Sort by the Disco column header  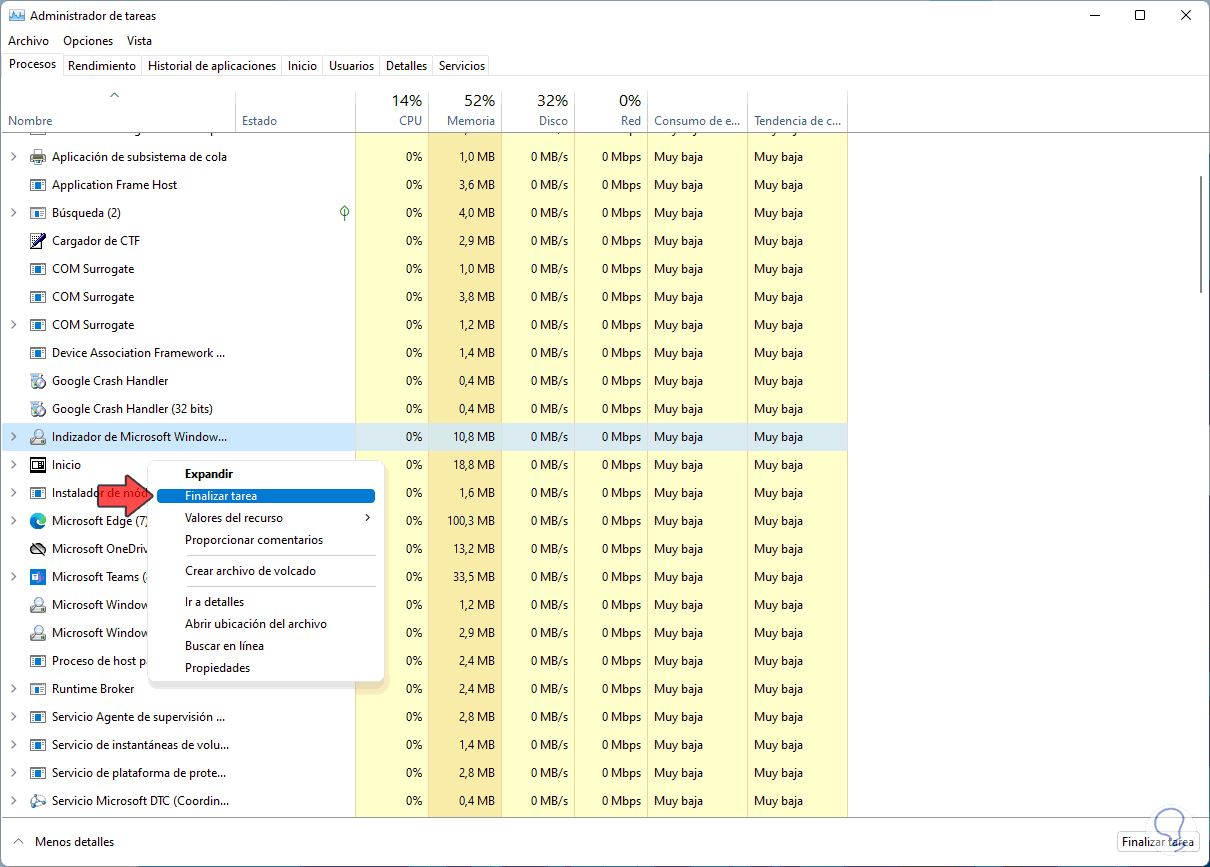click(x=538, y=111)
